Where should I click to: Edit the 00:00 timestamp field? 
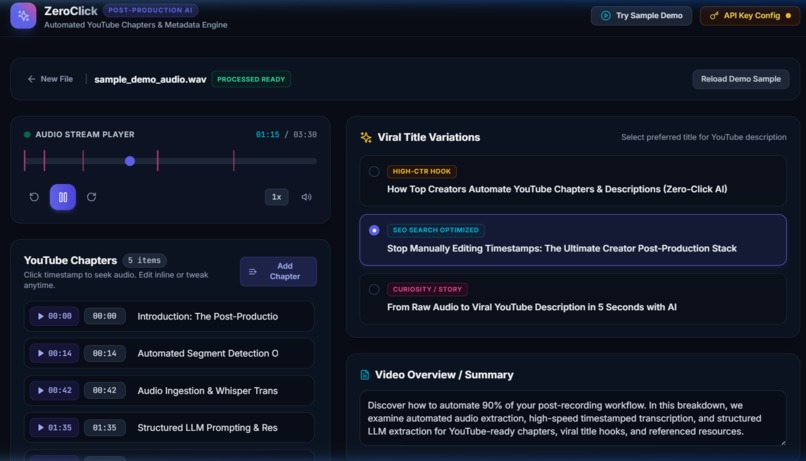[x=105, y=316]
